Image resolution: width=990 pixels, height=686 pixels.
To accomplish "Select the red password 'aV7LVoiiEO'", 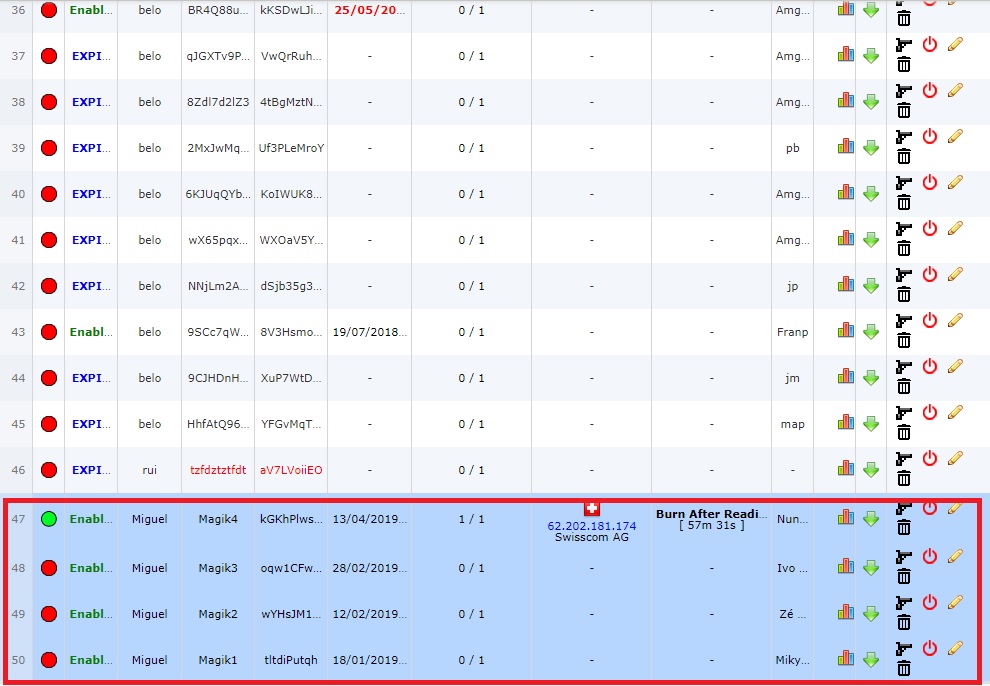I will (x=291, y=470).
